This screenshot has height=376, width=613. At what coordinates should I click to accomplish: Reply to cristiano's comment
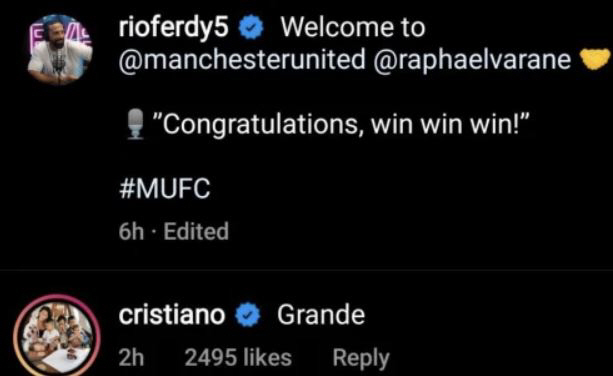click(361, 358)
